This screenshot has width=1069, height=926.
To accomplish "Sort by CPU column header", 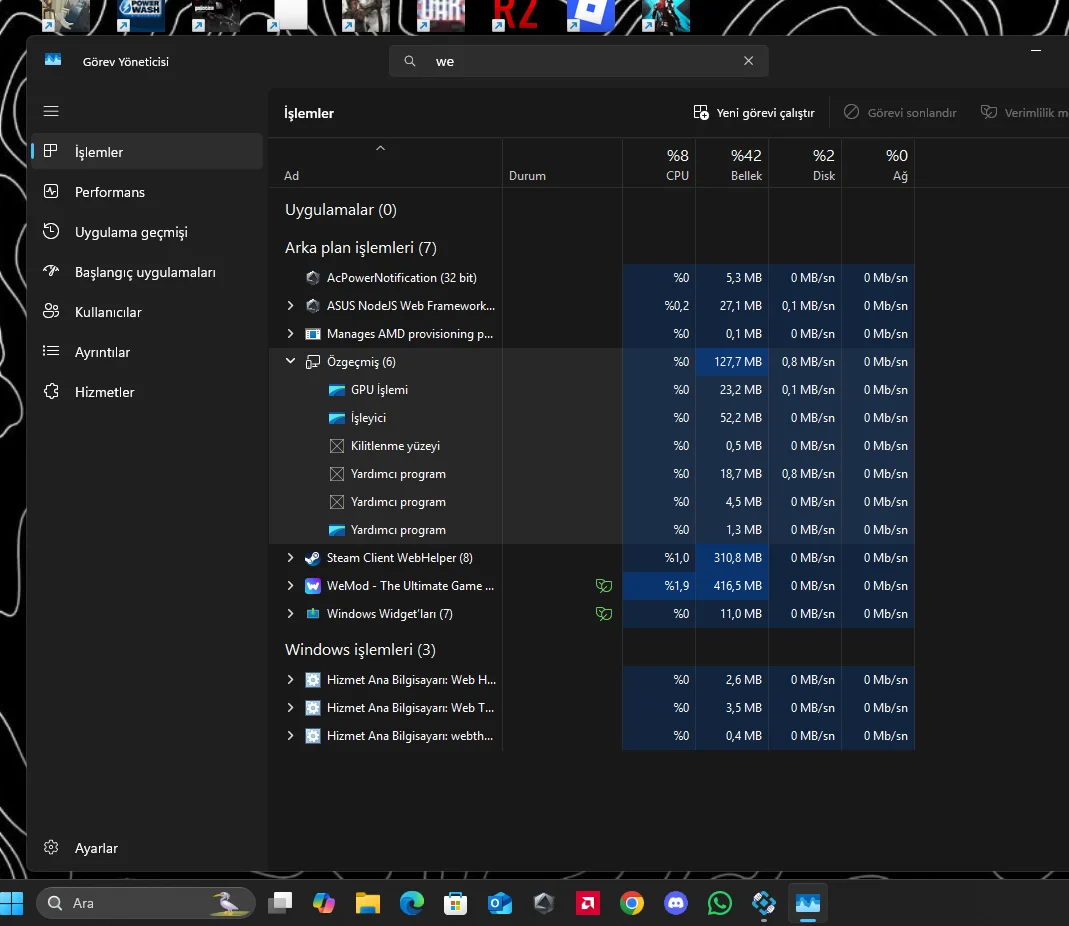I will (x=659, y=164).
